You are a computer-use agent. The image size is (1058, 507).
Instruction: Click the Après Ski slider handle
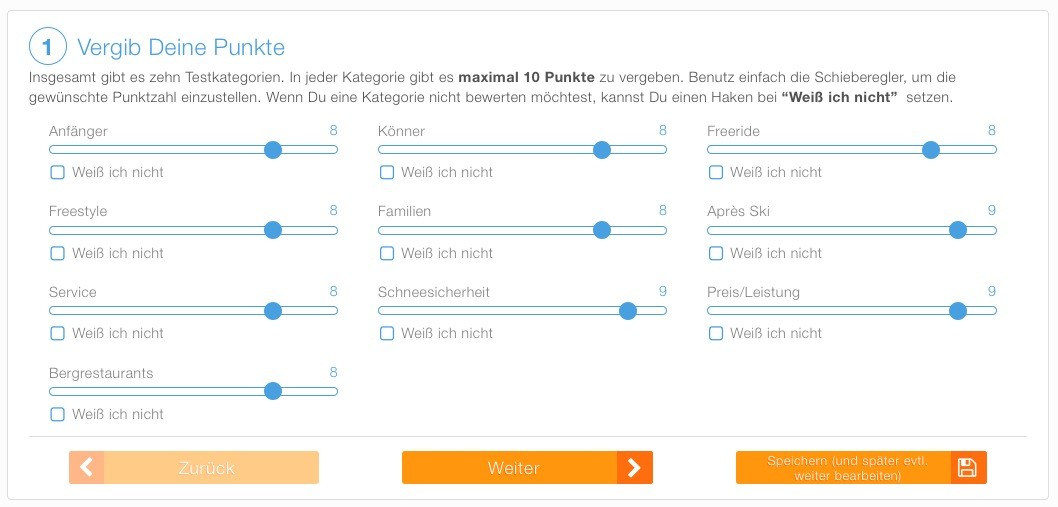pyautogui.click(x=957, y=230)
